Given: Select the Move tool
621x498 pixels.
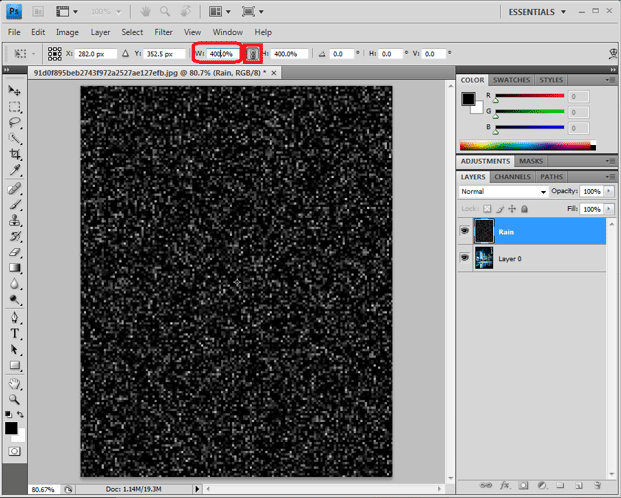Looking at the screenshot, I should 15,91.
